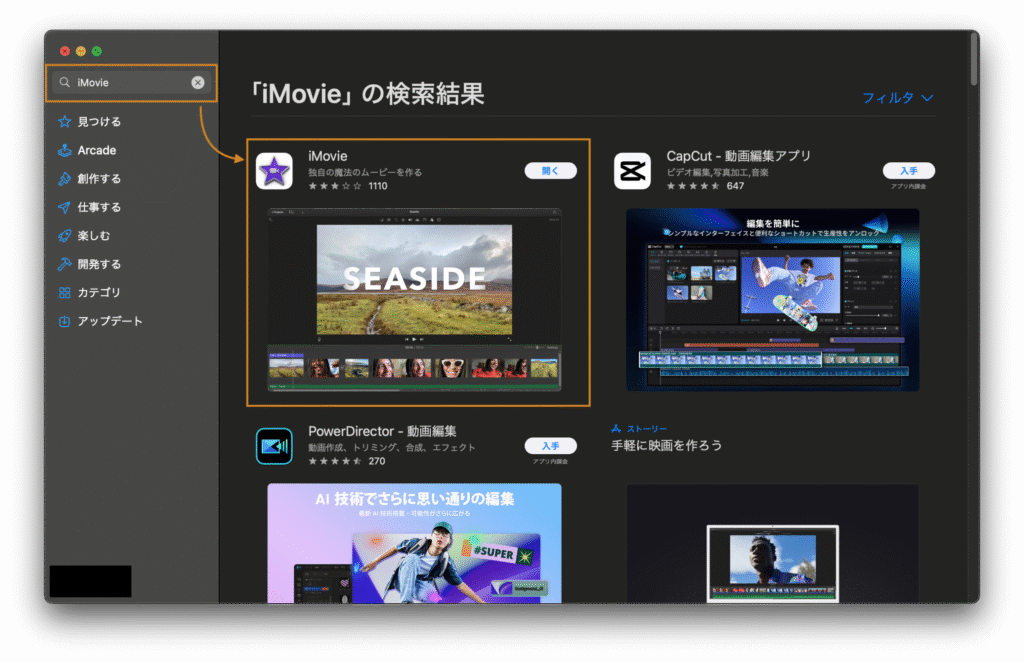Open the PowerDirector AI screenshot preview

click(415, 543)
